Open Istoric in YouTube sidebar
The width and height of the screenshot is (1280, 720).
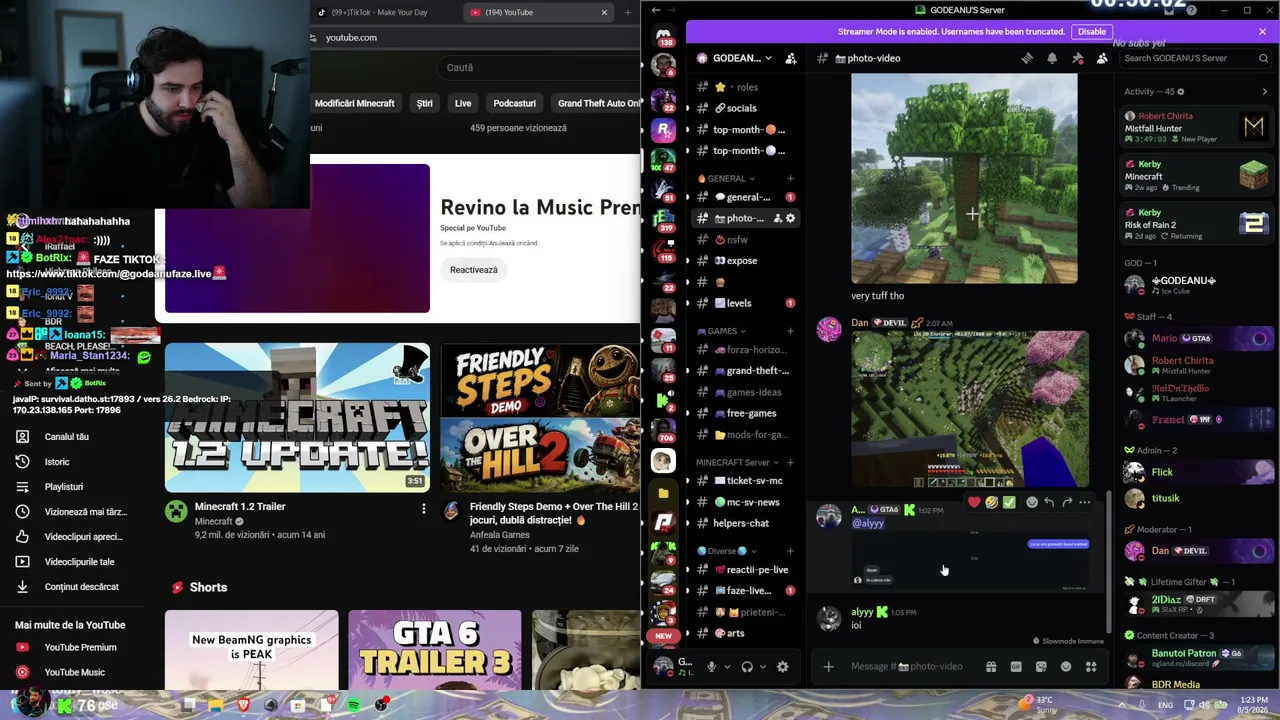(x=57, y=462)
